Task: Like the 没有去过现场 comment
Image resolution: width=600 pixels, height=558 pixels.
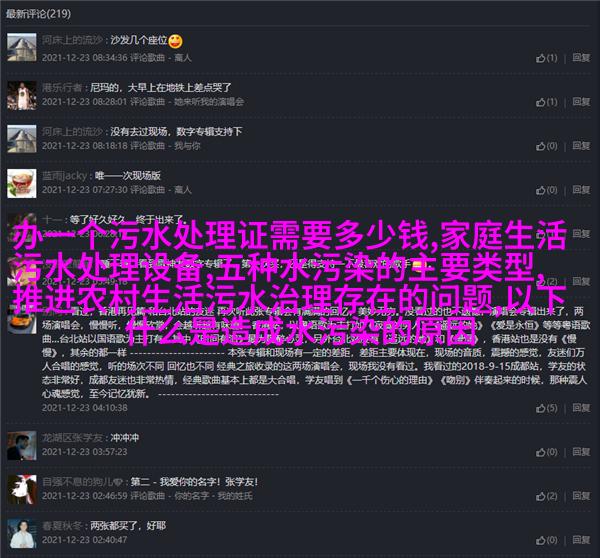Action: 546,146
